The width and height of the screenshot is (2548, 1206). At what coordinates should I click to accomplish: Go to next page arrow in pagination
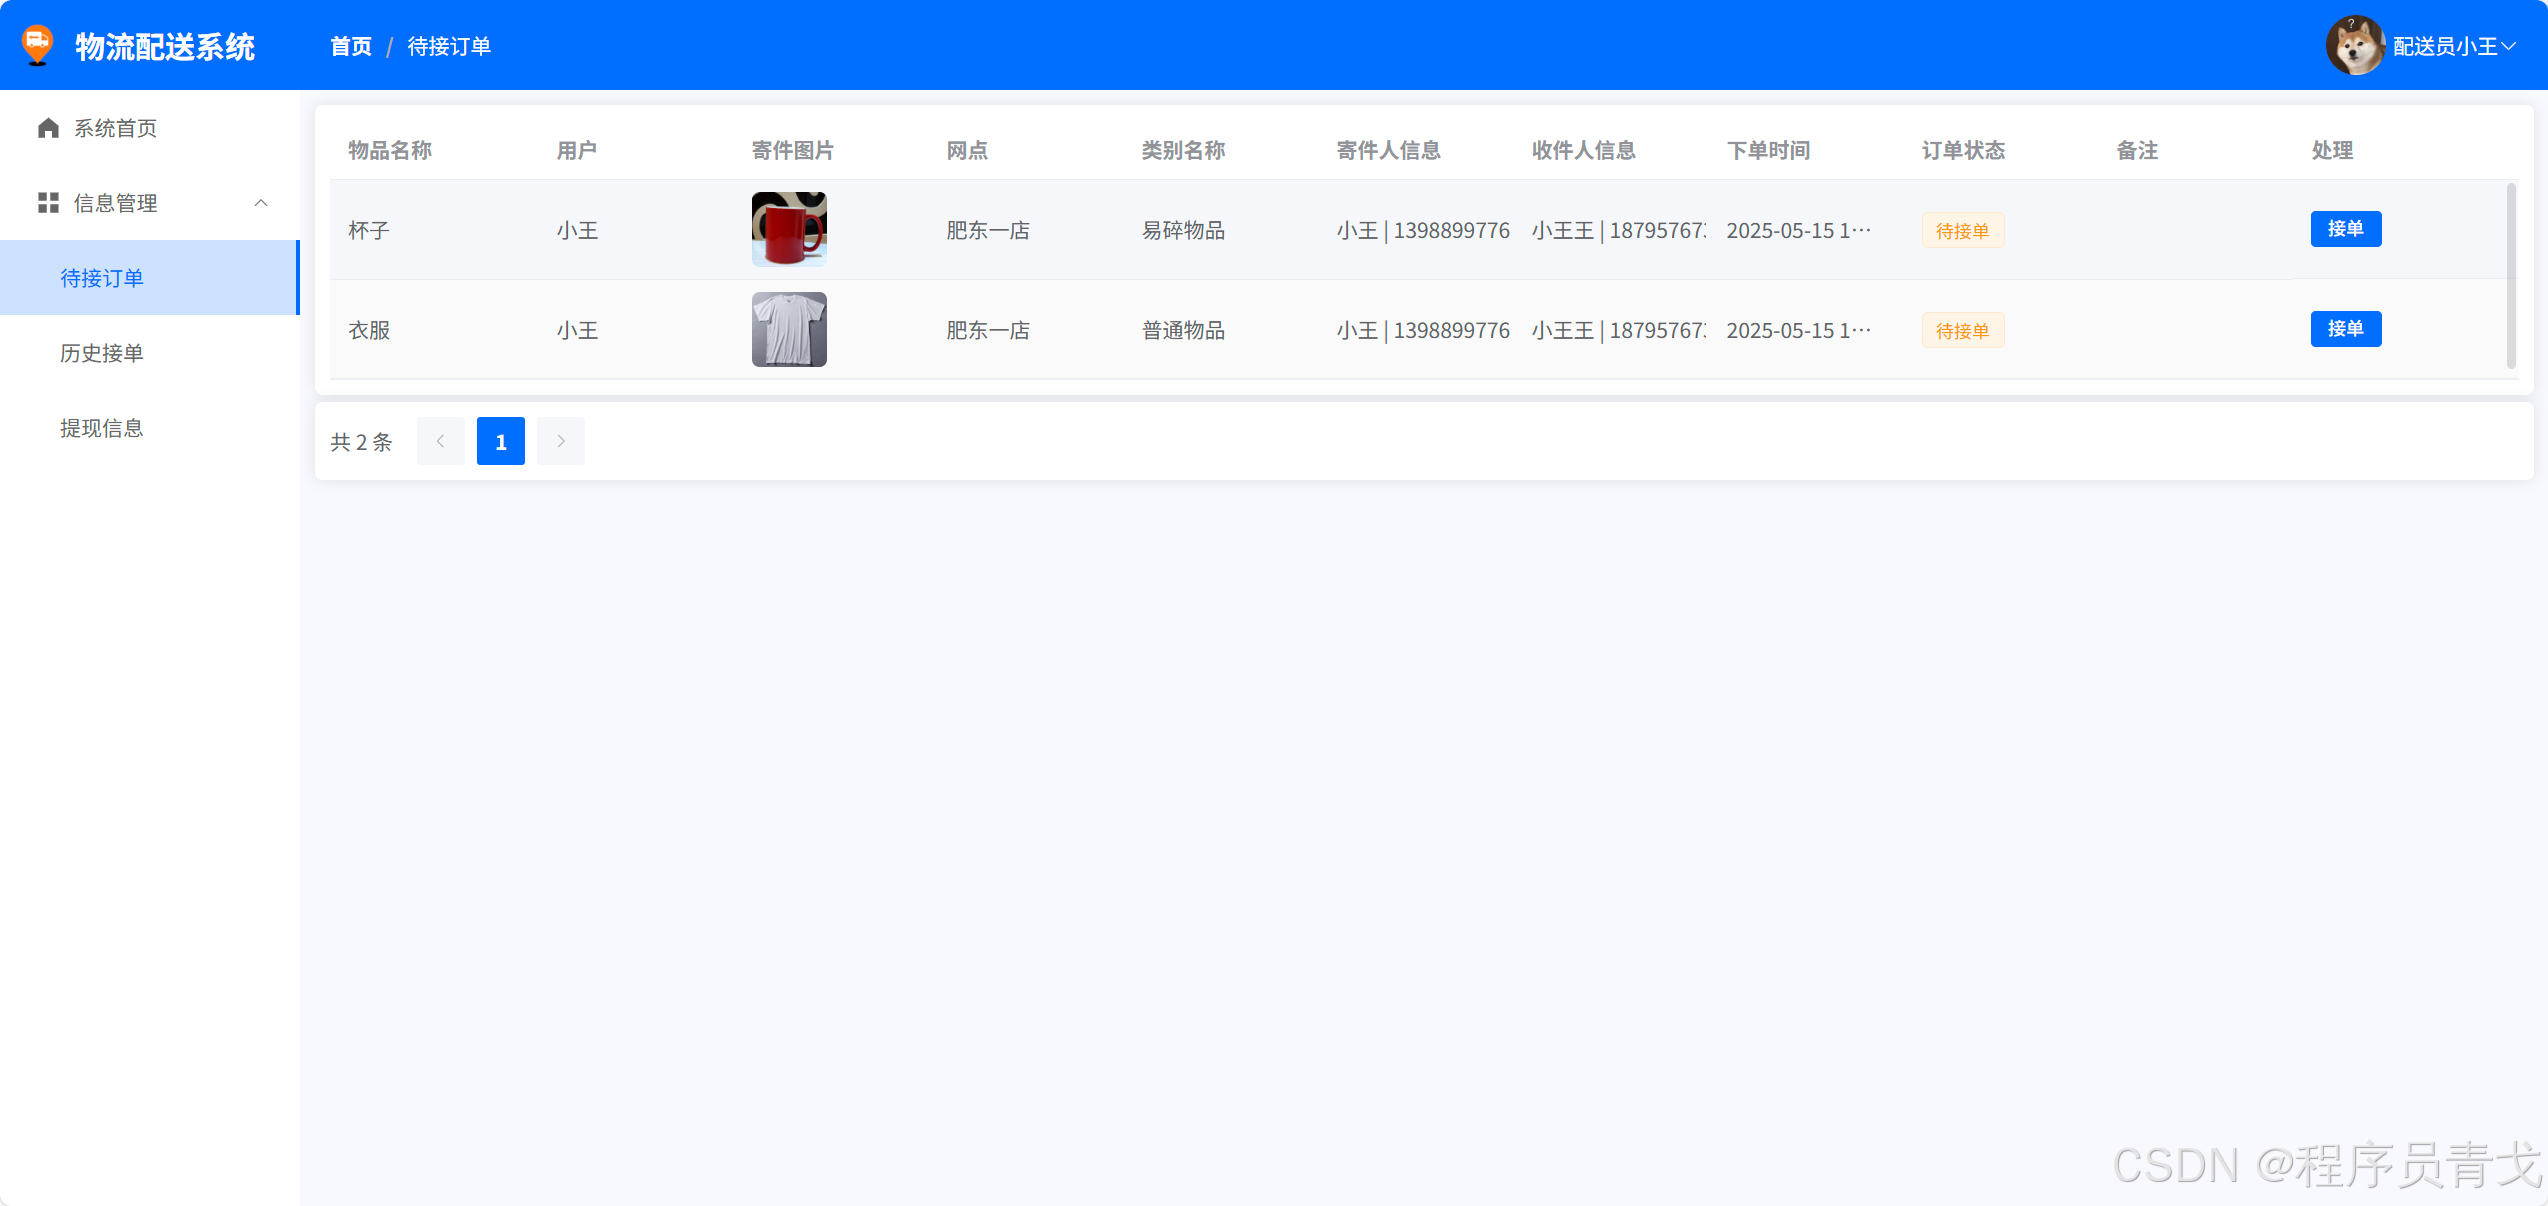coord(561,441)
